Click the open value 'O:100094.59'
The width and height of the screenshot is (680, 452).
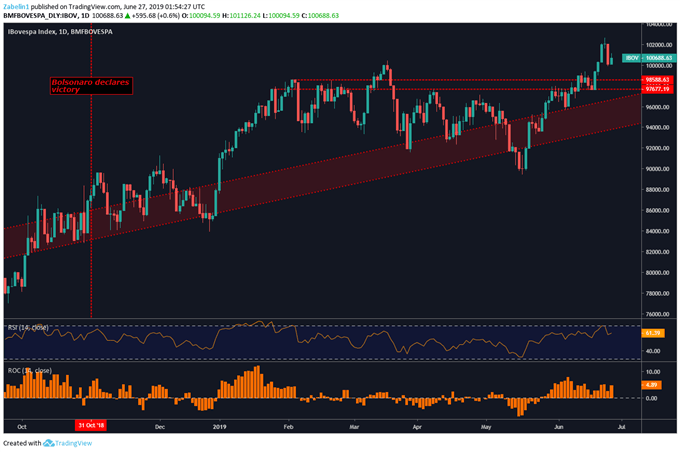201,16
